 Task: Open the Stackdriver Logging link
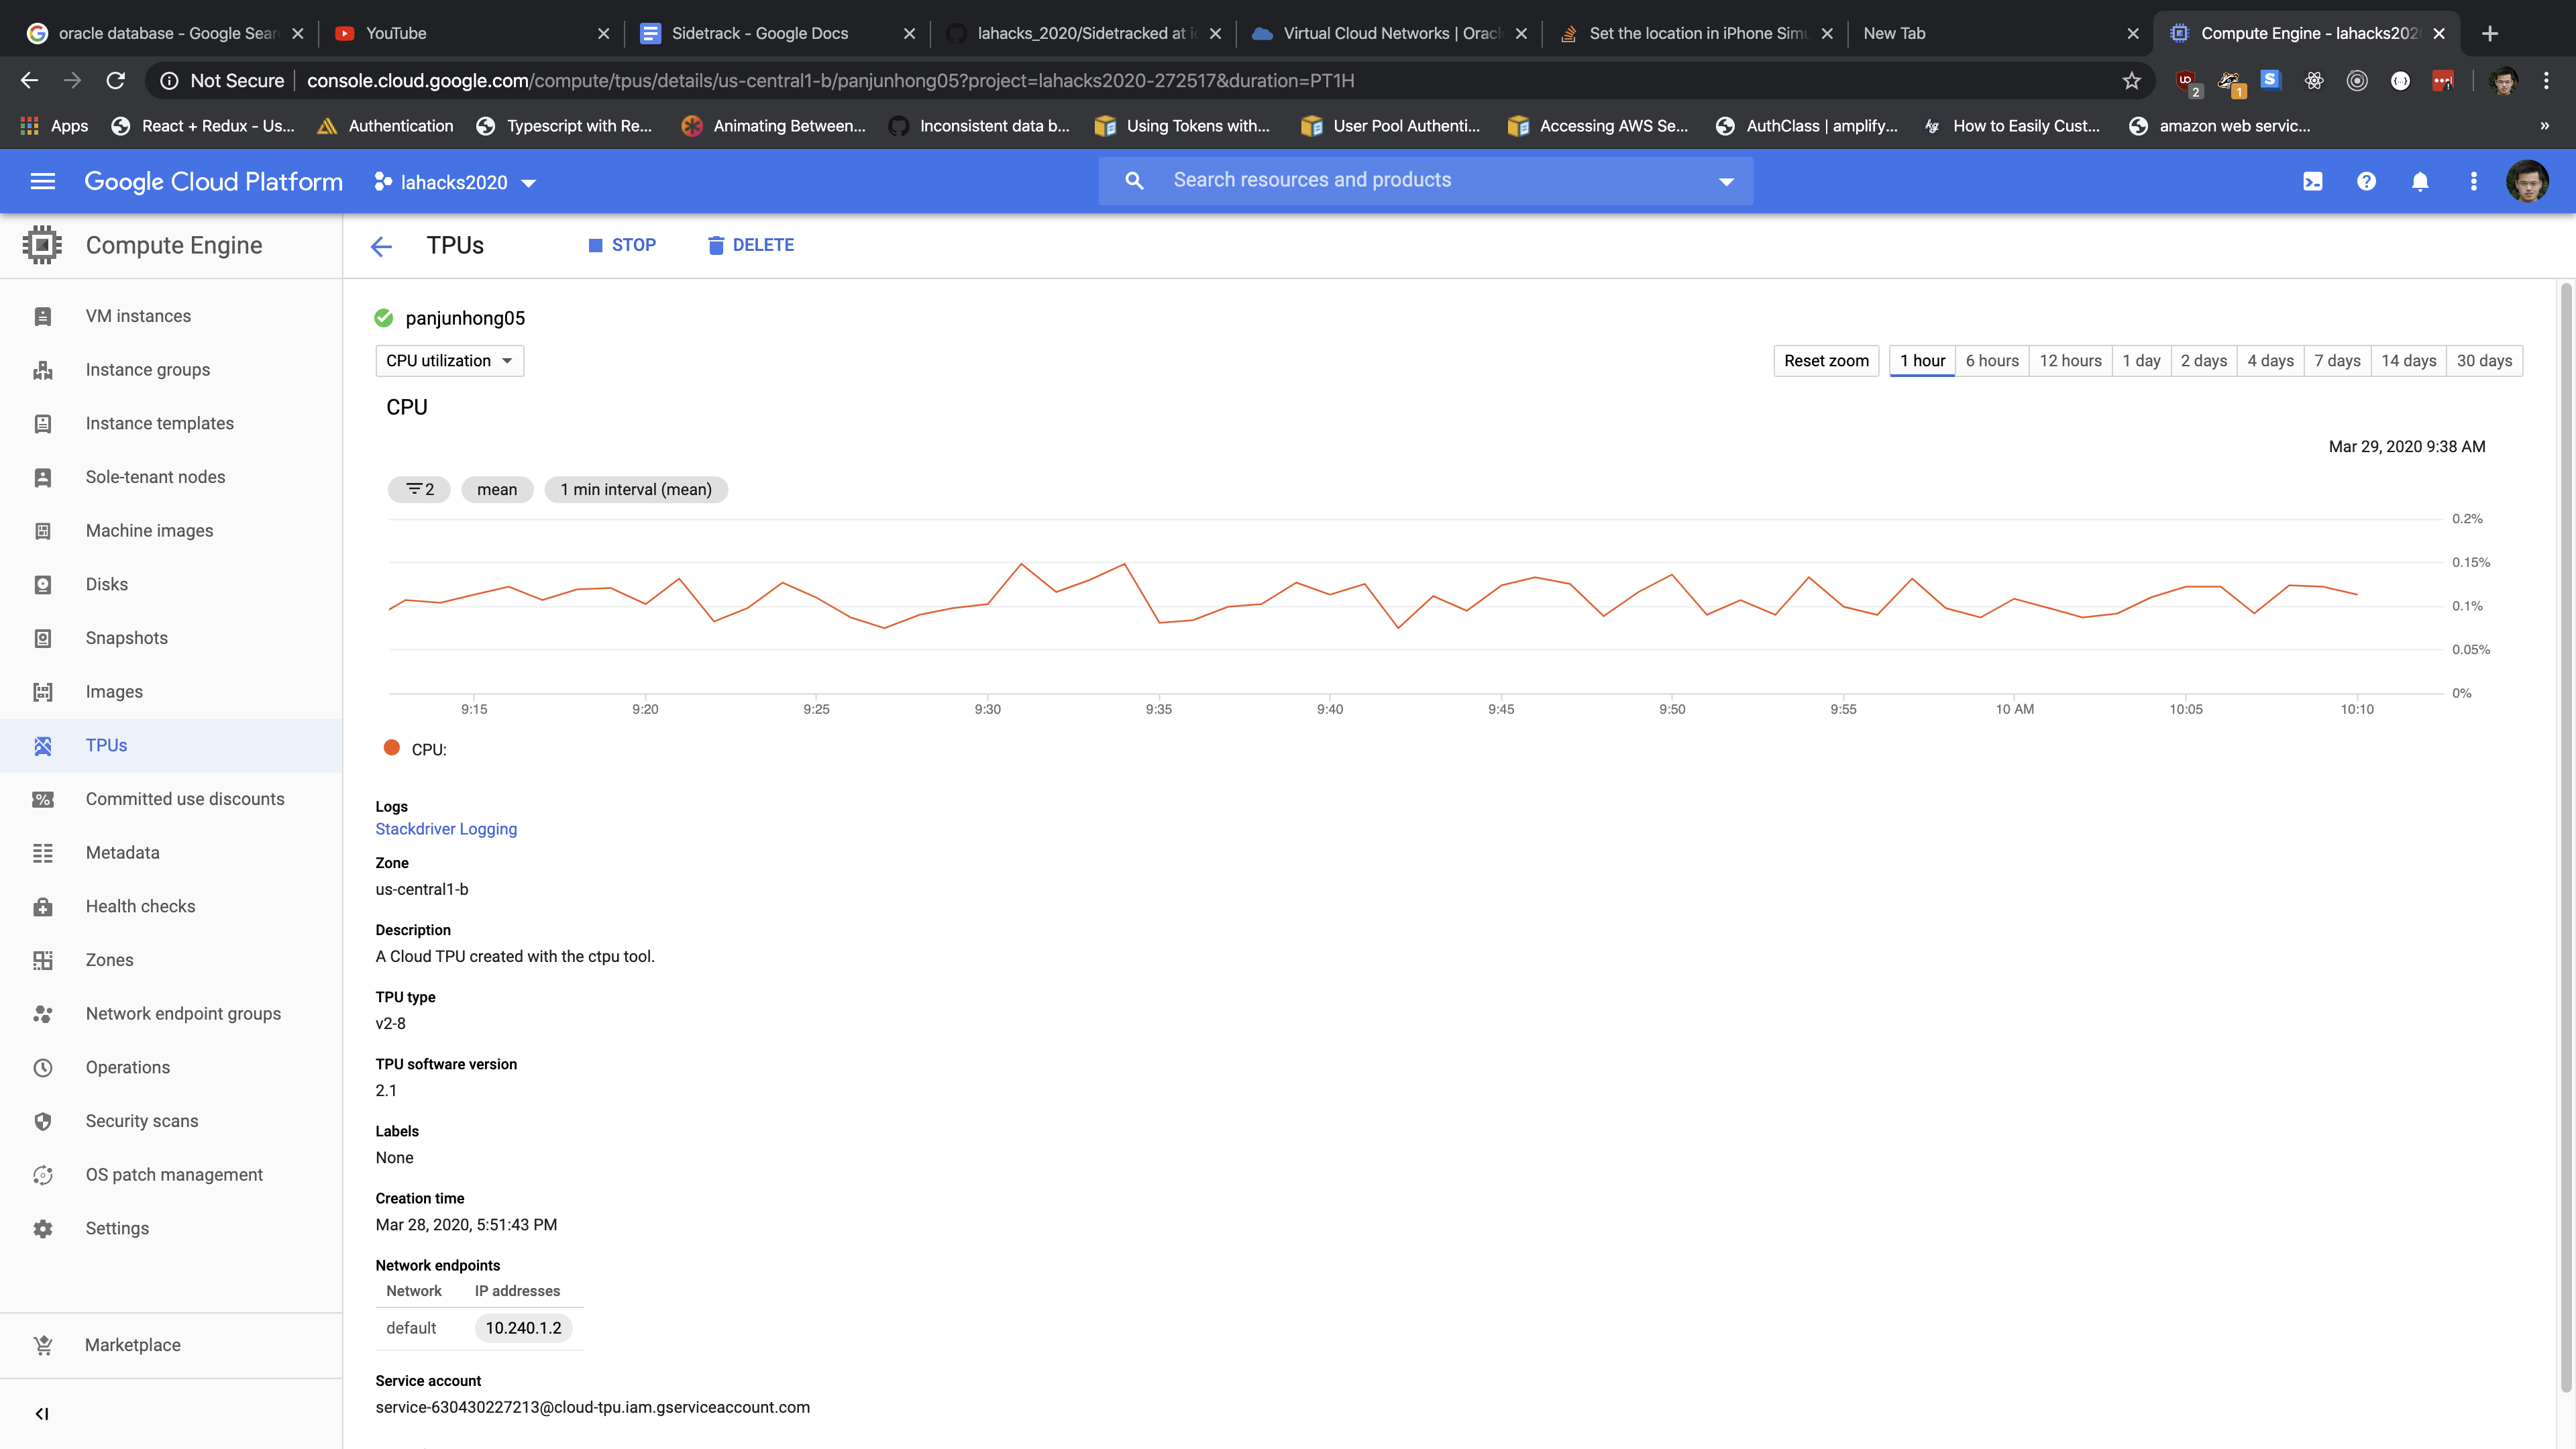coord(446,828)
